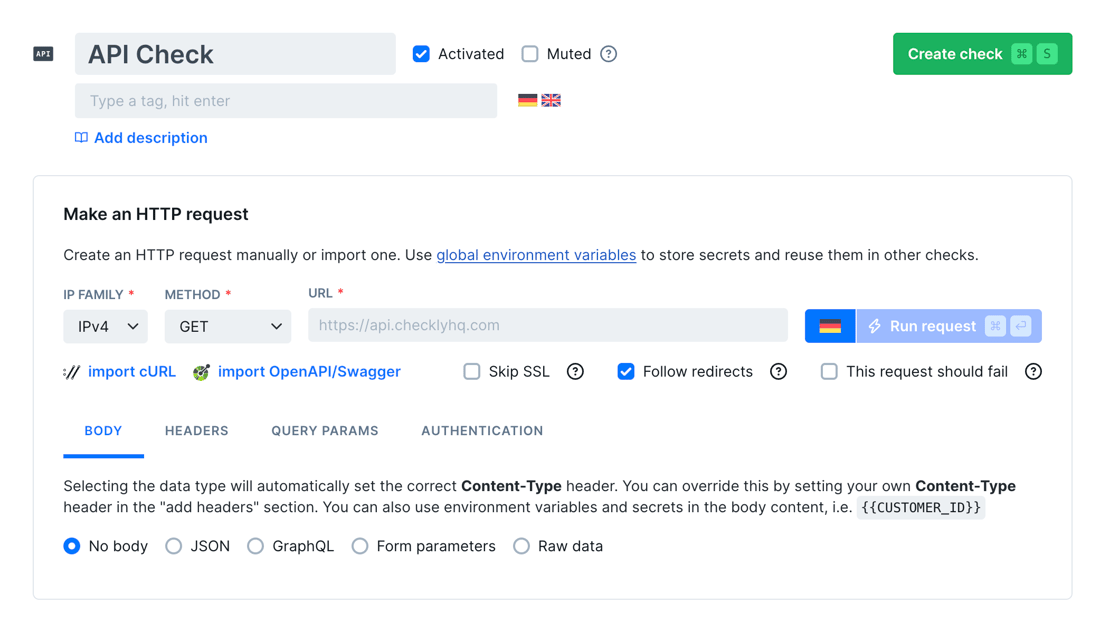Open the Authentication tab

point(482,431)
